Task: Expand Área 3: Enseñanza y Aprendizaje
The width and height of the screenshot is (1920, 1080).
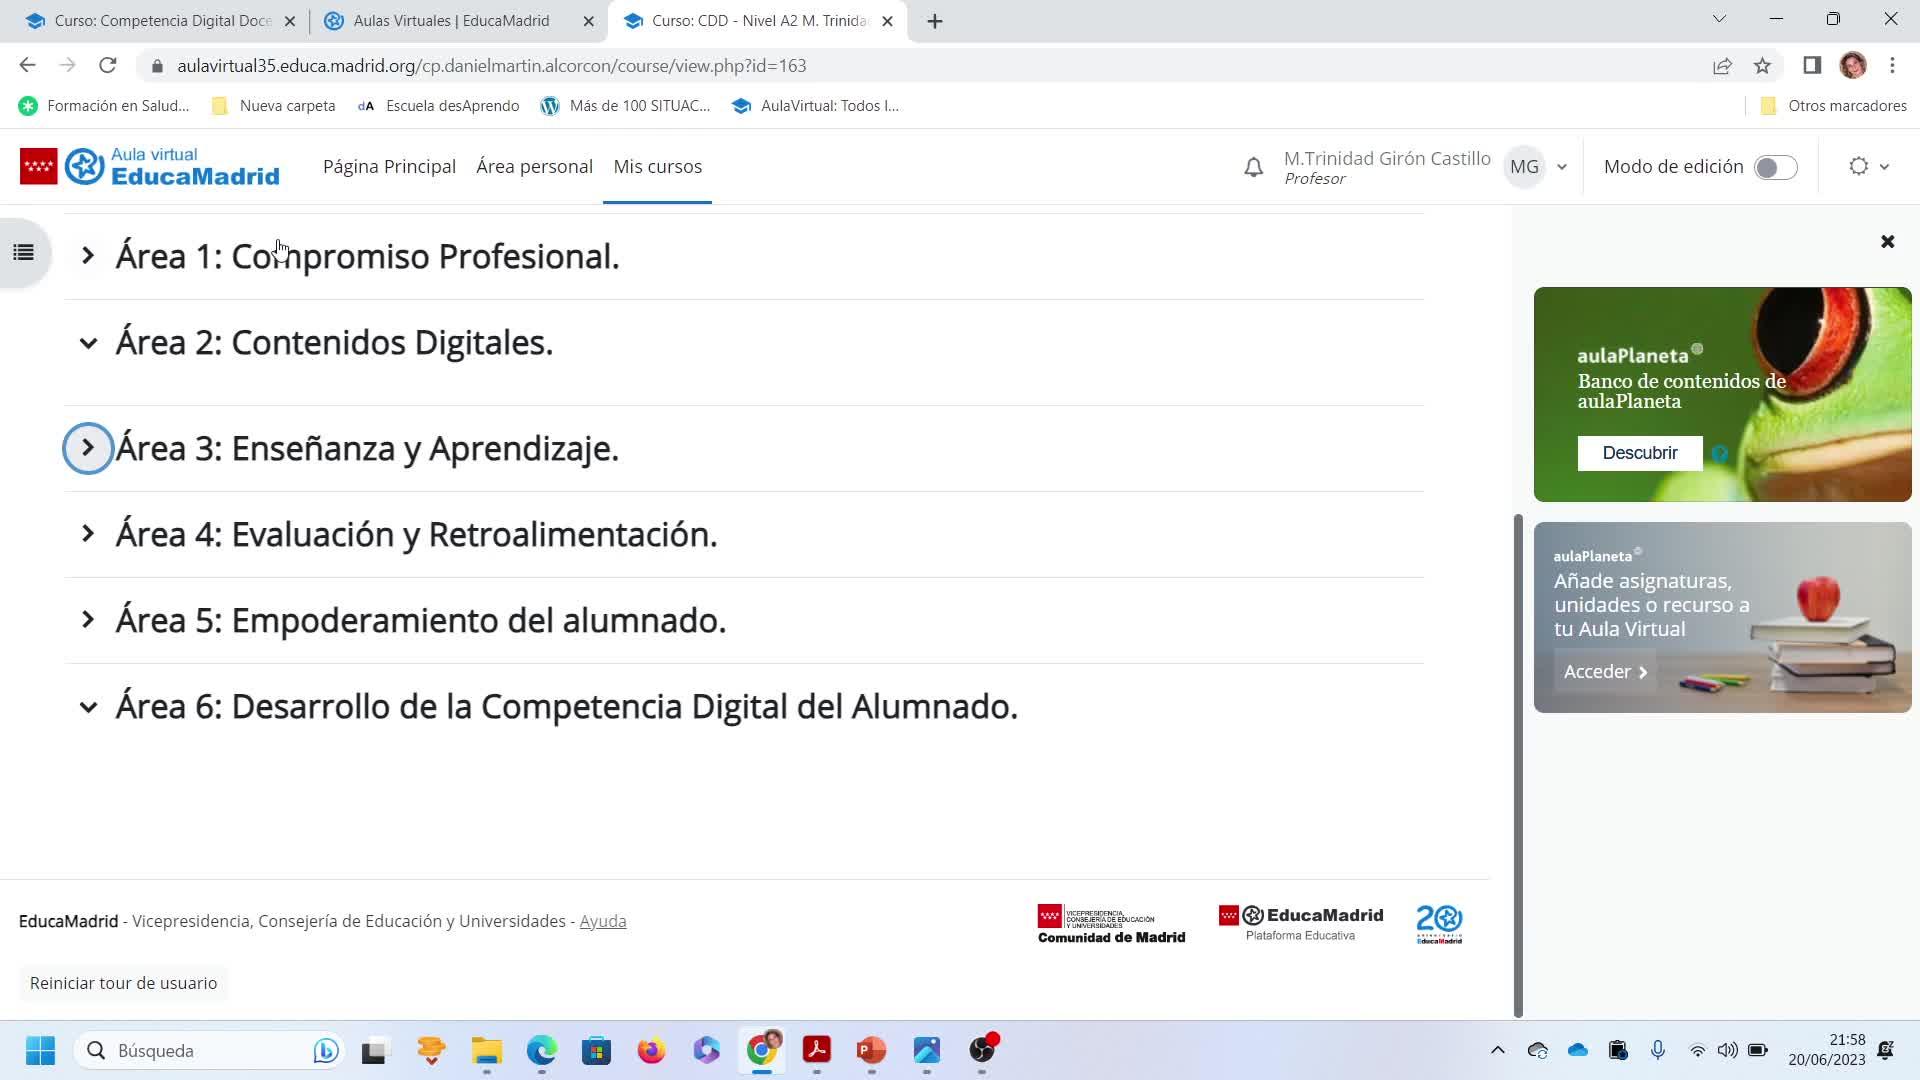Action: click(x=88, y=448)
